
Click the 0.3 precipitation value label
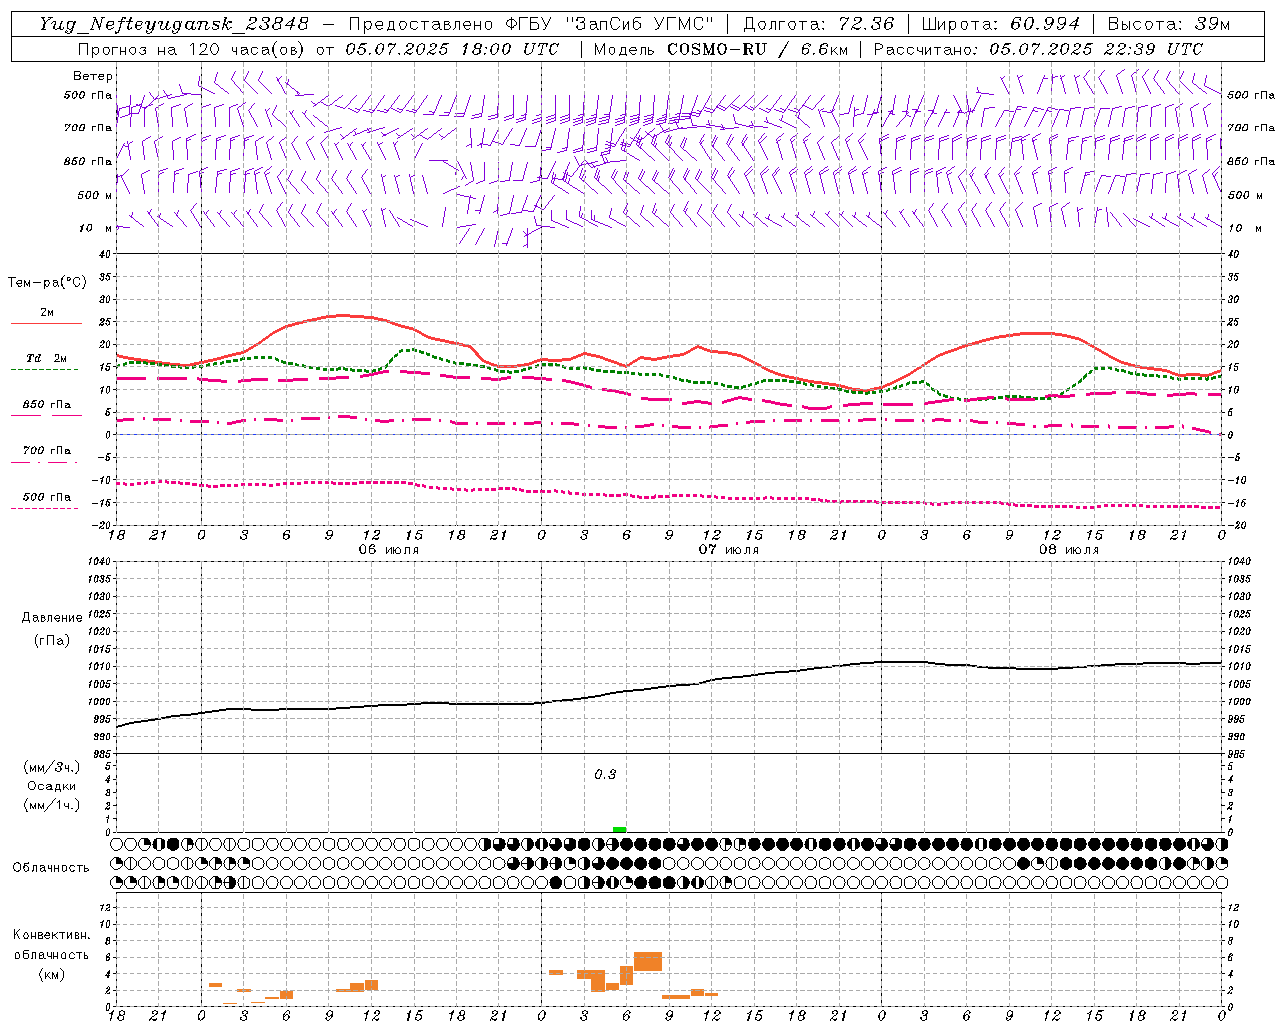pyautogui.click(x=605, y=775)
